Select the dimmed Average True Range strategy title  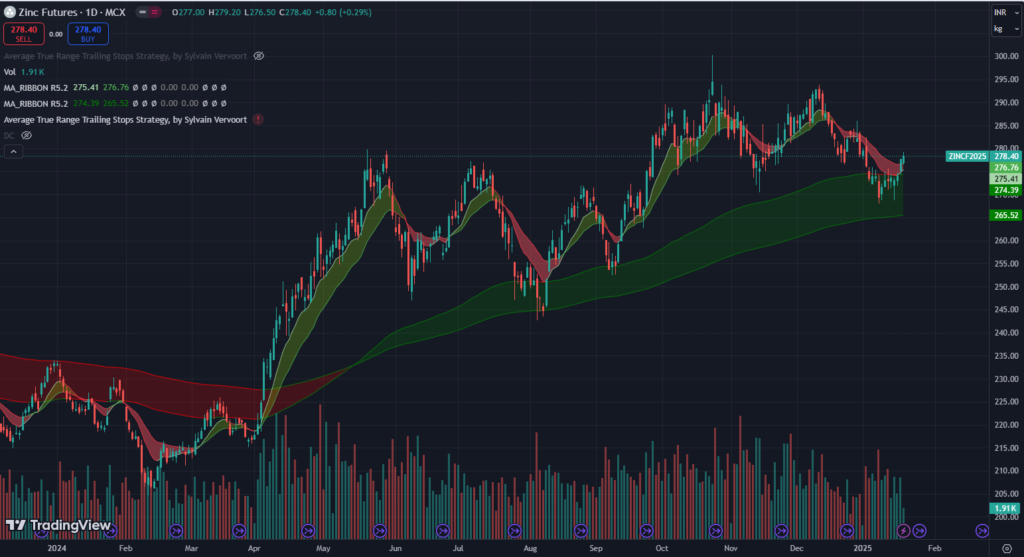point(125,56)
